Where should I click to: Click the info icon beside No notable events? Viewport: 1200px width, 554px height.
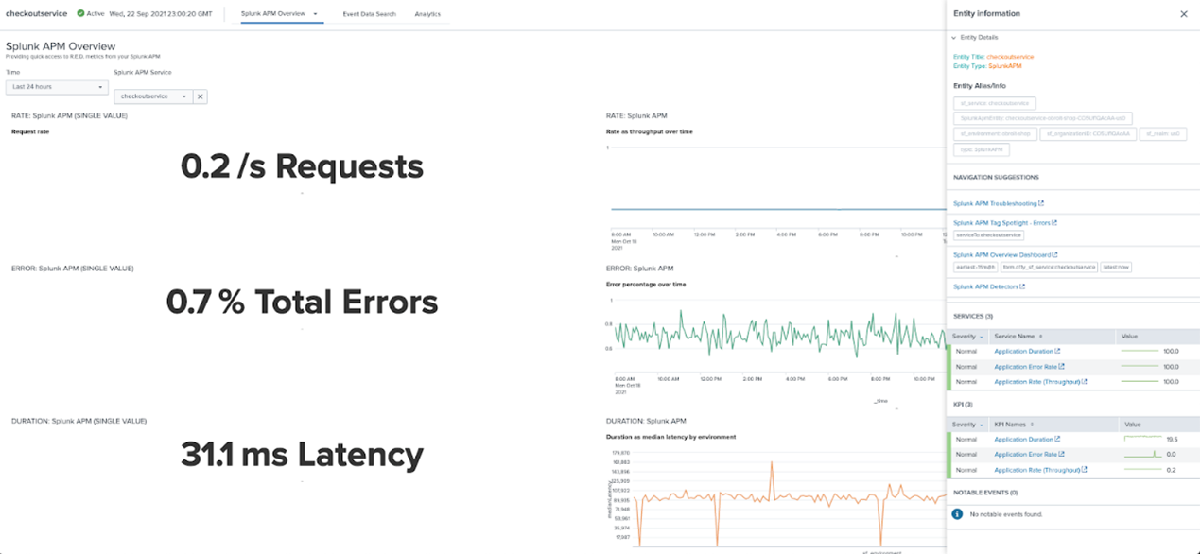click(x=957, y=513)
